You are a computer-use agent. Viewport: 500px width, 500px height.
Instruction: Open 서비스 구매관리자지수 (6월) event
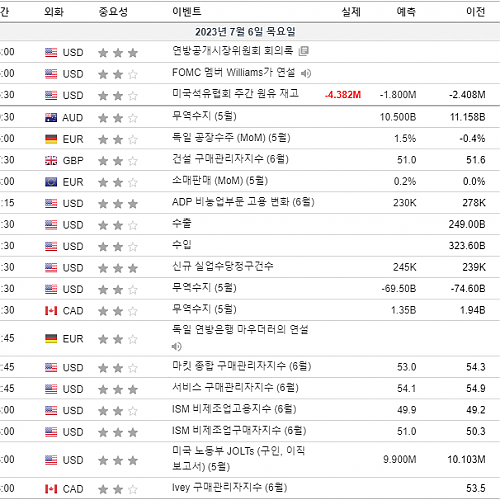[235, 388]
